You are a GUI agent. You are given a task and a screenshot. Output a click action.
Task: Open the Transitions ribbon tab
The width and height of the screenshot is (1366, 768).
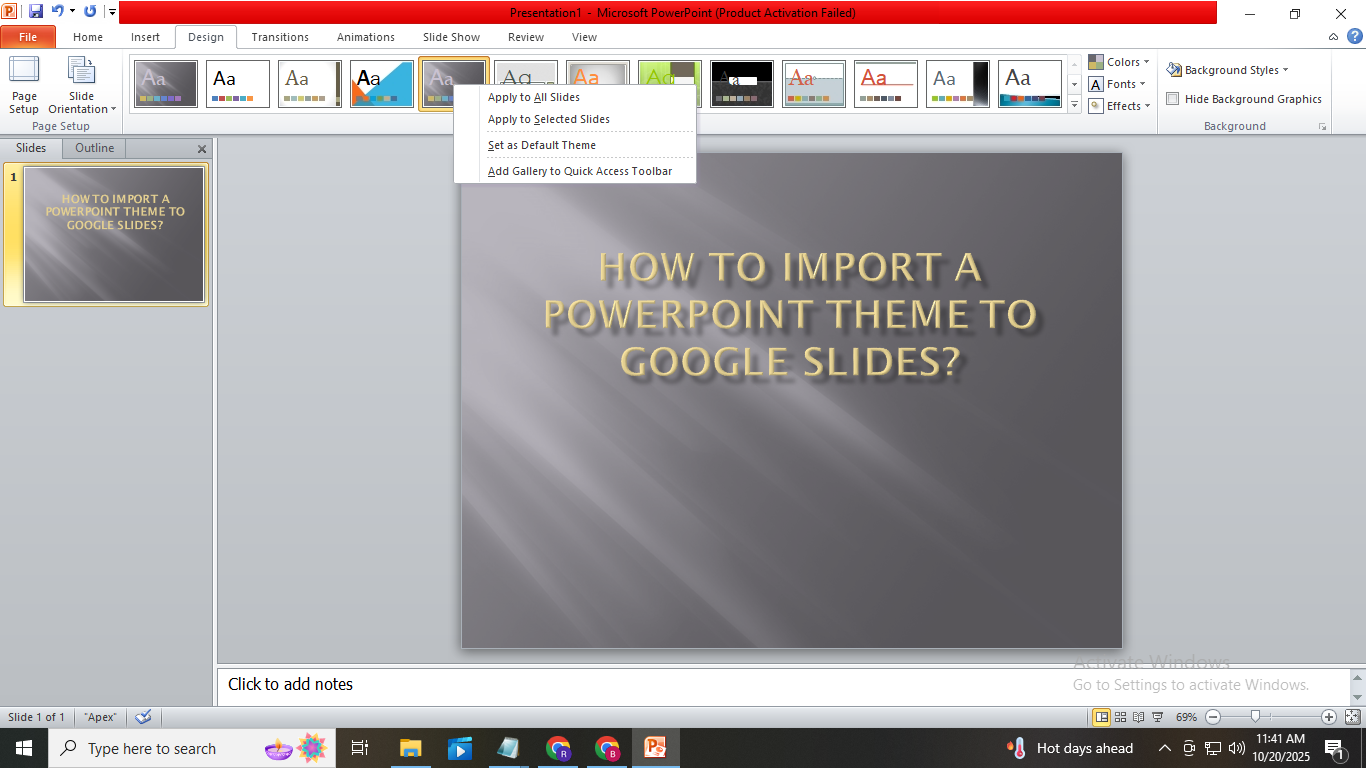pos(280,37)
